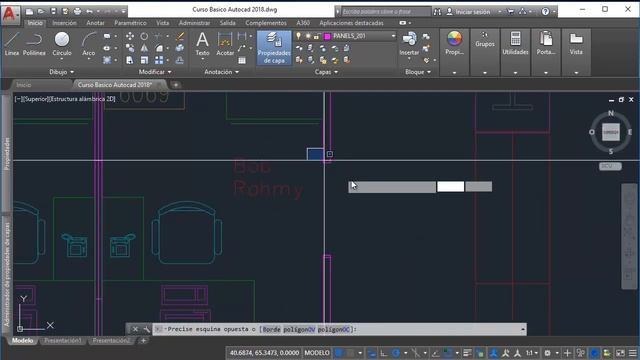Expand the Bloque panel

(x=418, y=72)
